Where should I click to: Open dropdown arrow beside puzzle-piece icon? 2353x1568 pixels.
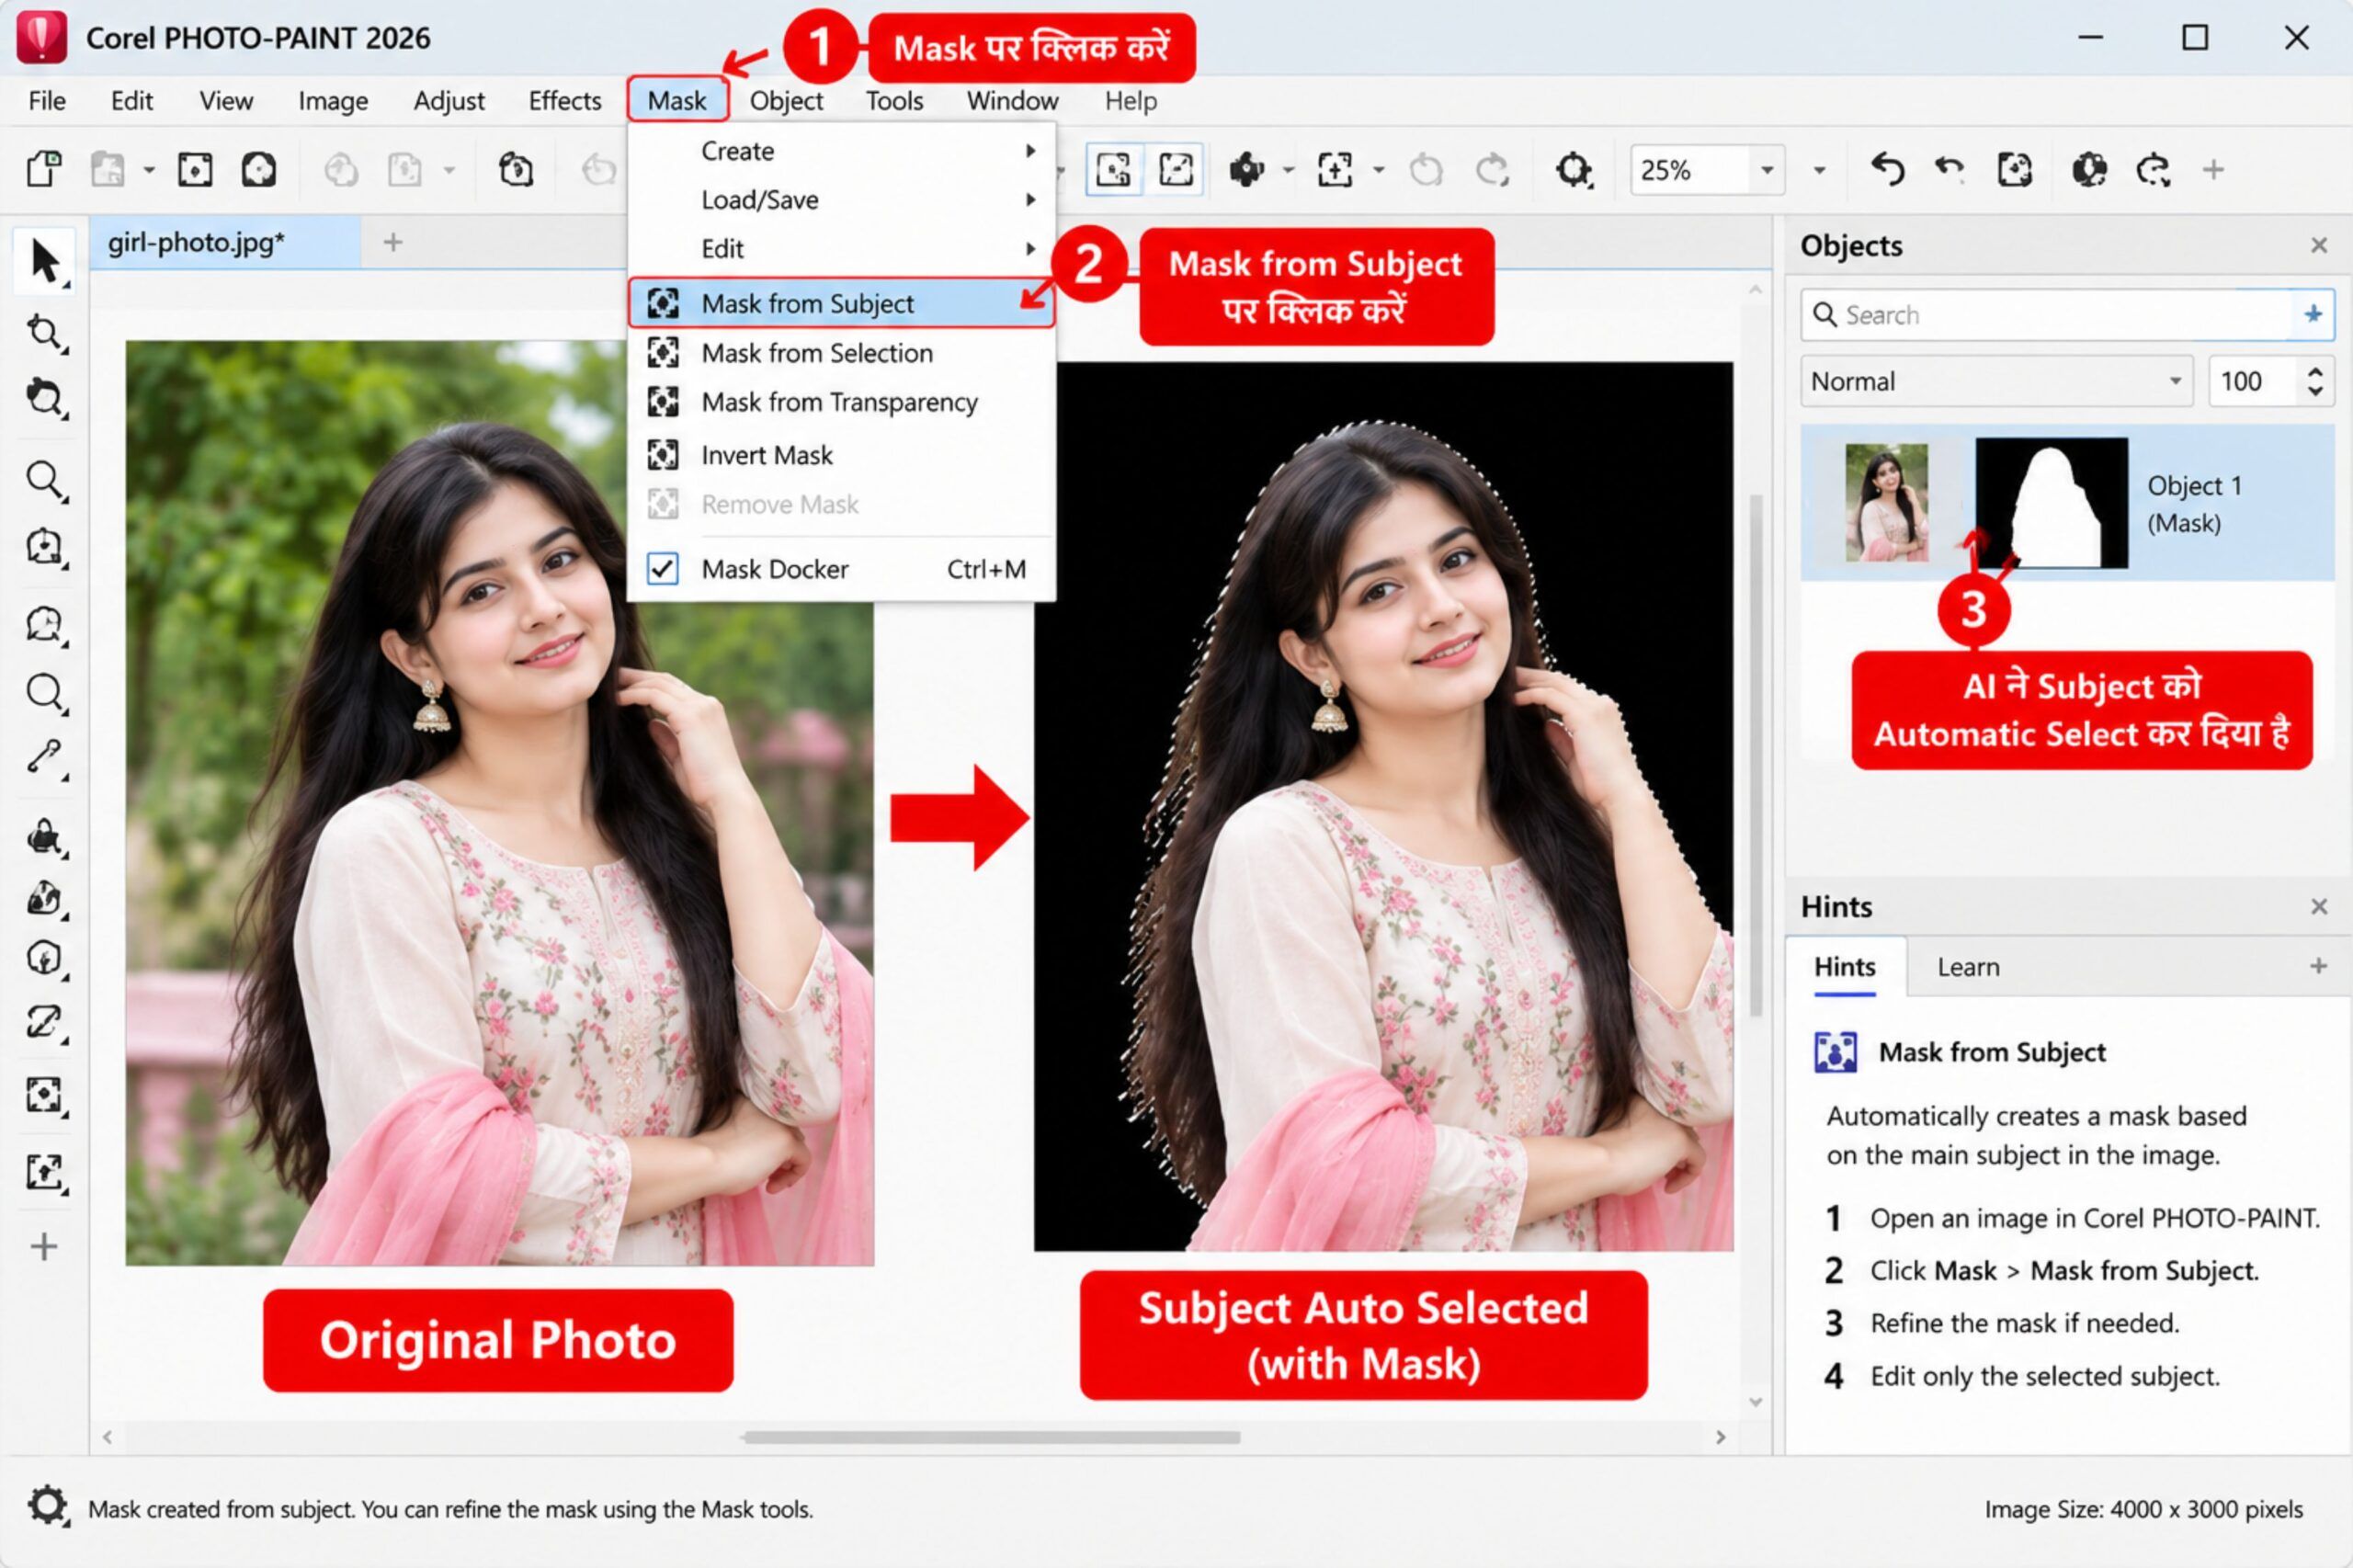(1288, 169)
